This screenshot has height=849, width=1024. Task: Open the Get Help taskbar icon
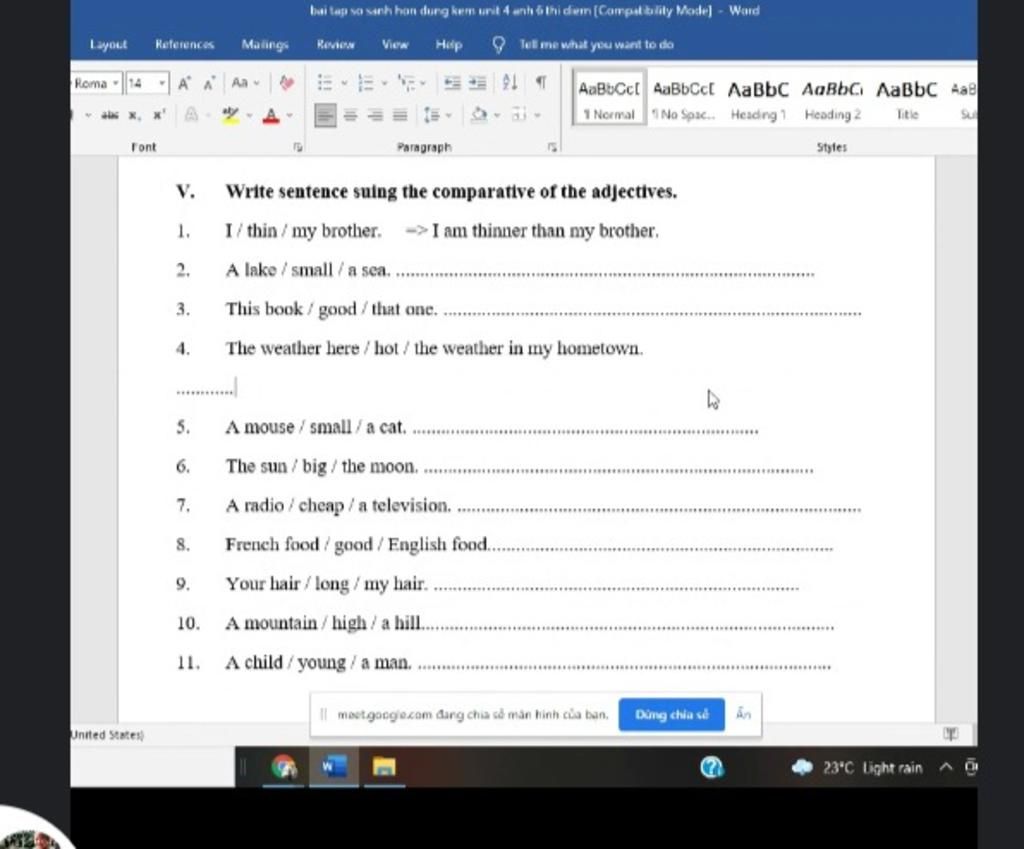point(711,767)
